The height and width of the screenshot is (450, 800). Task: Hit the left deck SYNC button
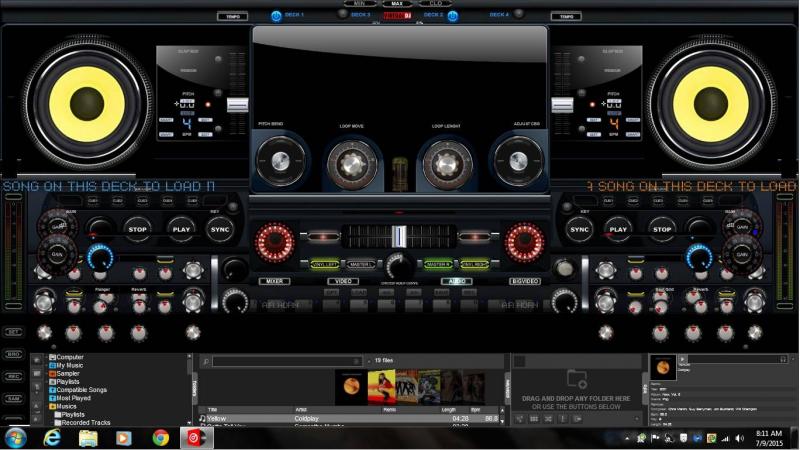[220, 229]
